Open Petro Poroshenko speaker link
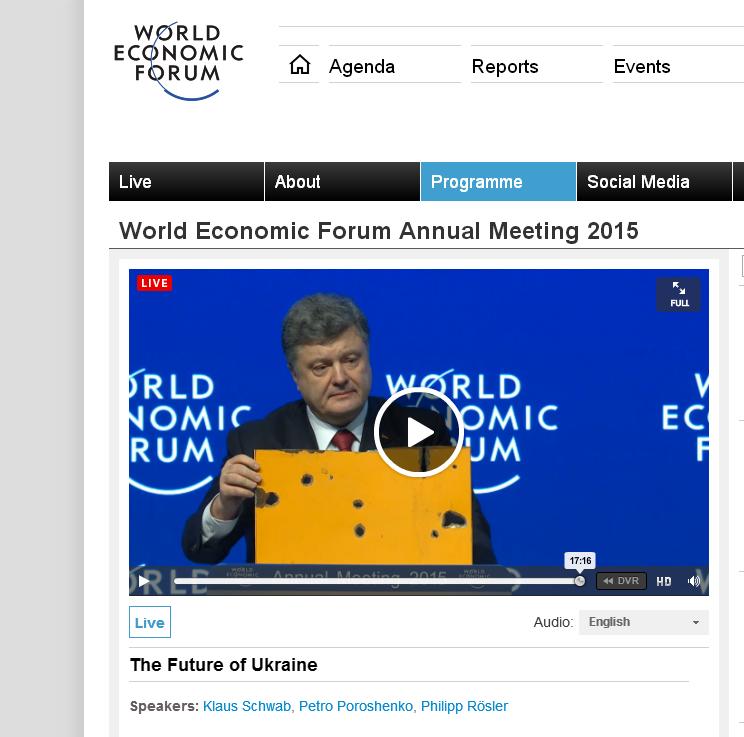This screenshot has width=744, height=737. tap(356, 706)
